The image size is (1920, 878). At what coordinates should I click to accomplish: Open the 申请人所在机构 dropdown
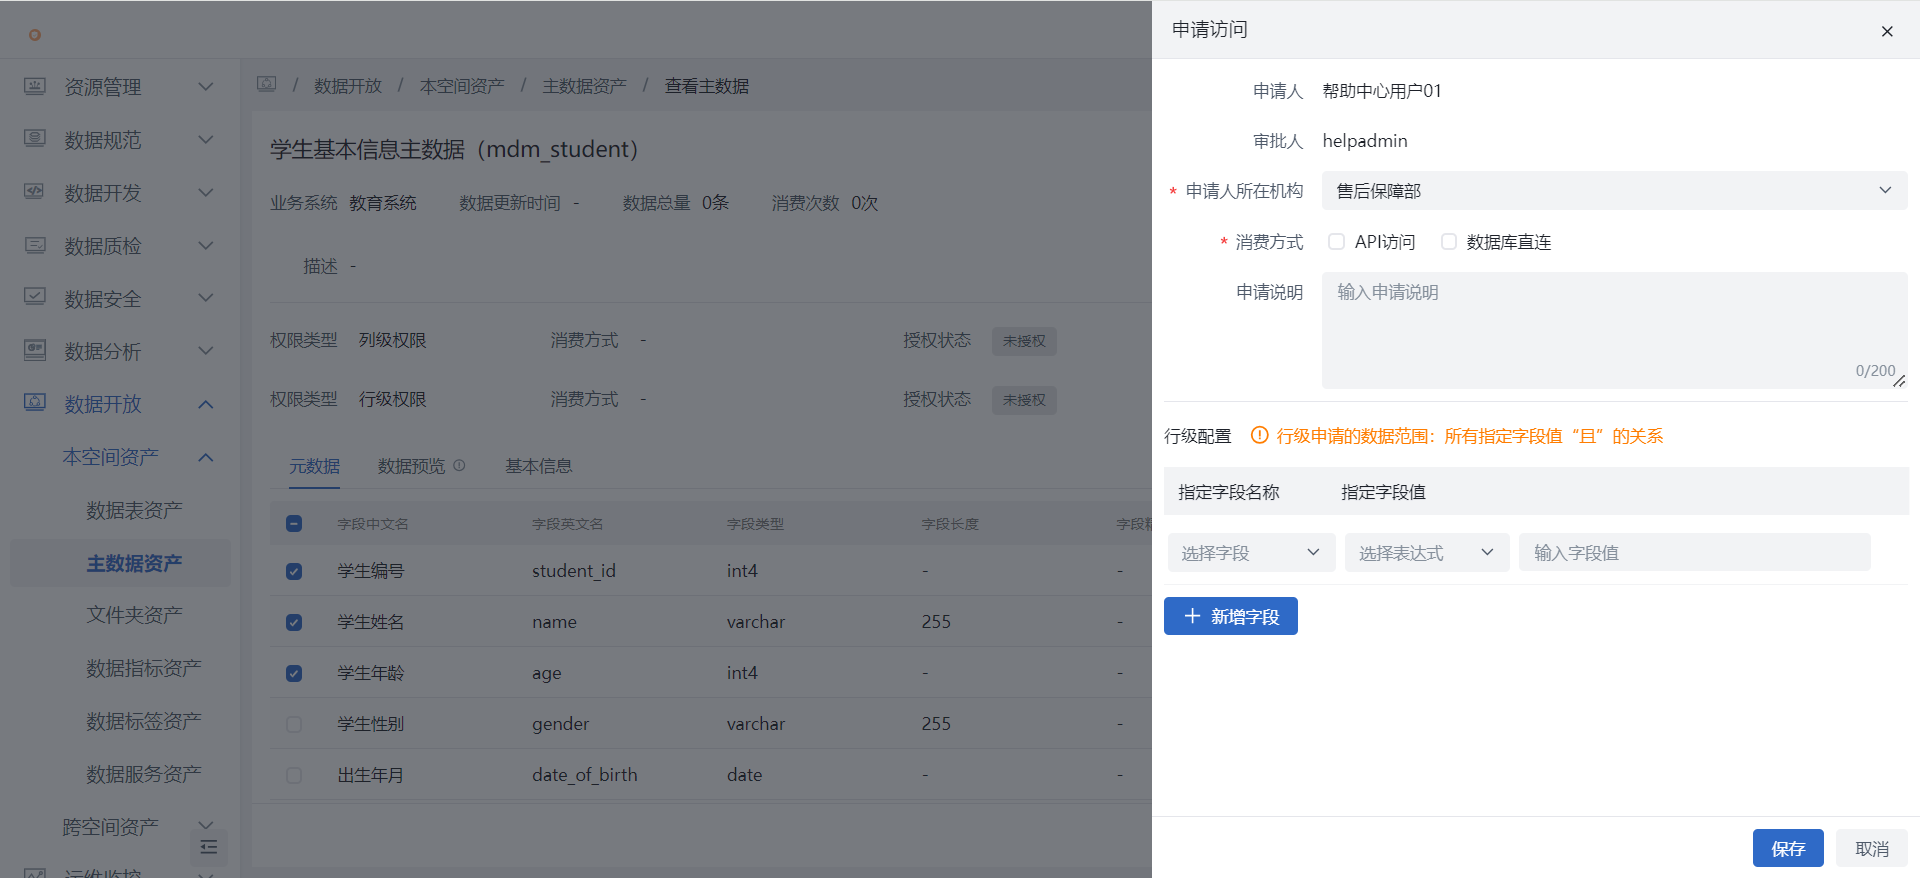[x=1614, y=190]
